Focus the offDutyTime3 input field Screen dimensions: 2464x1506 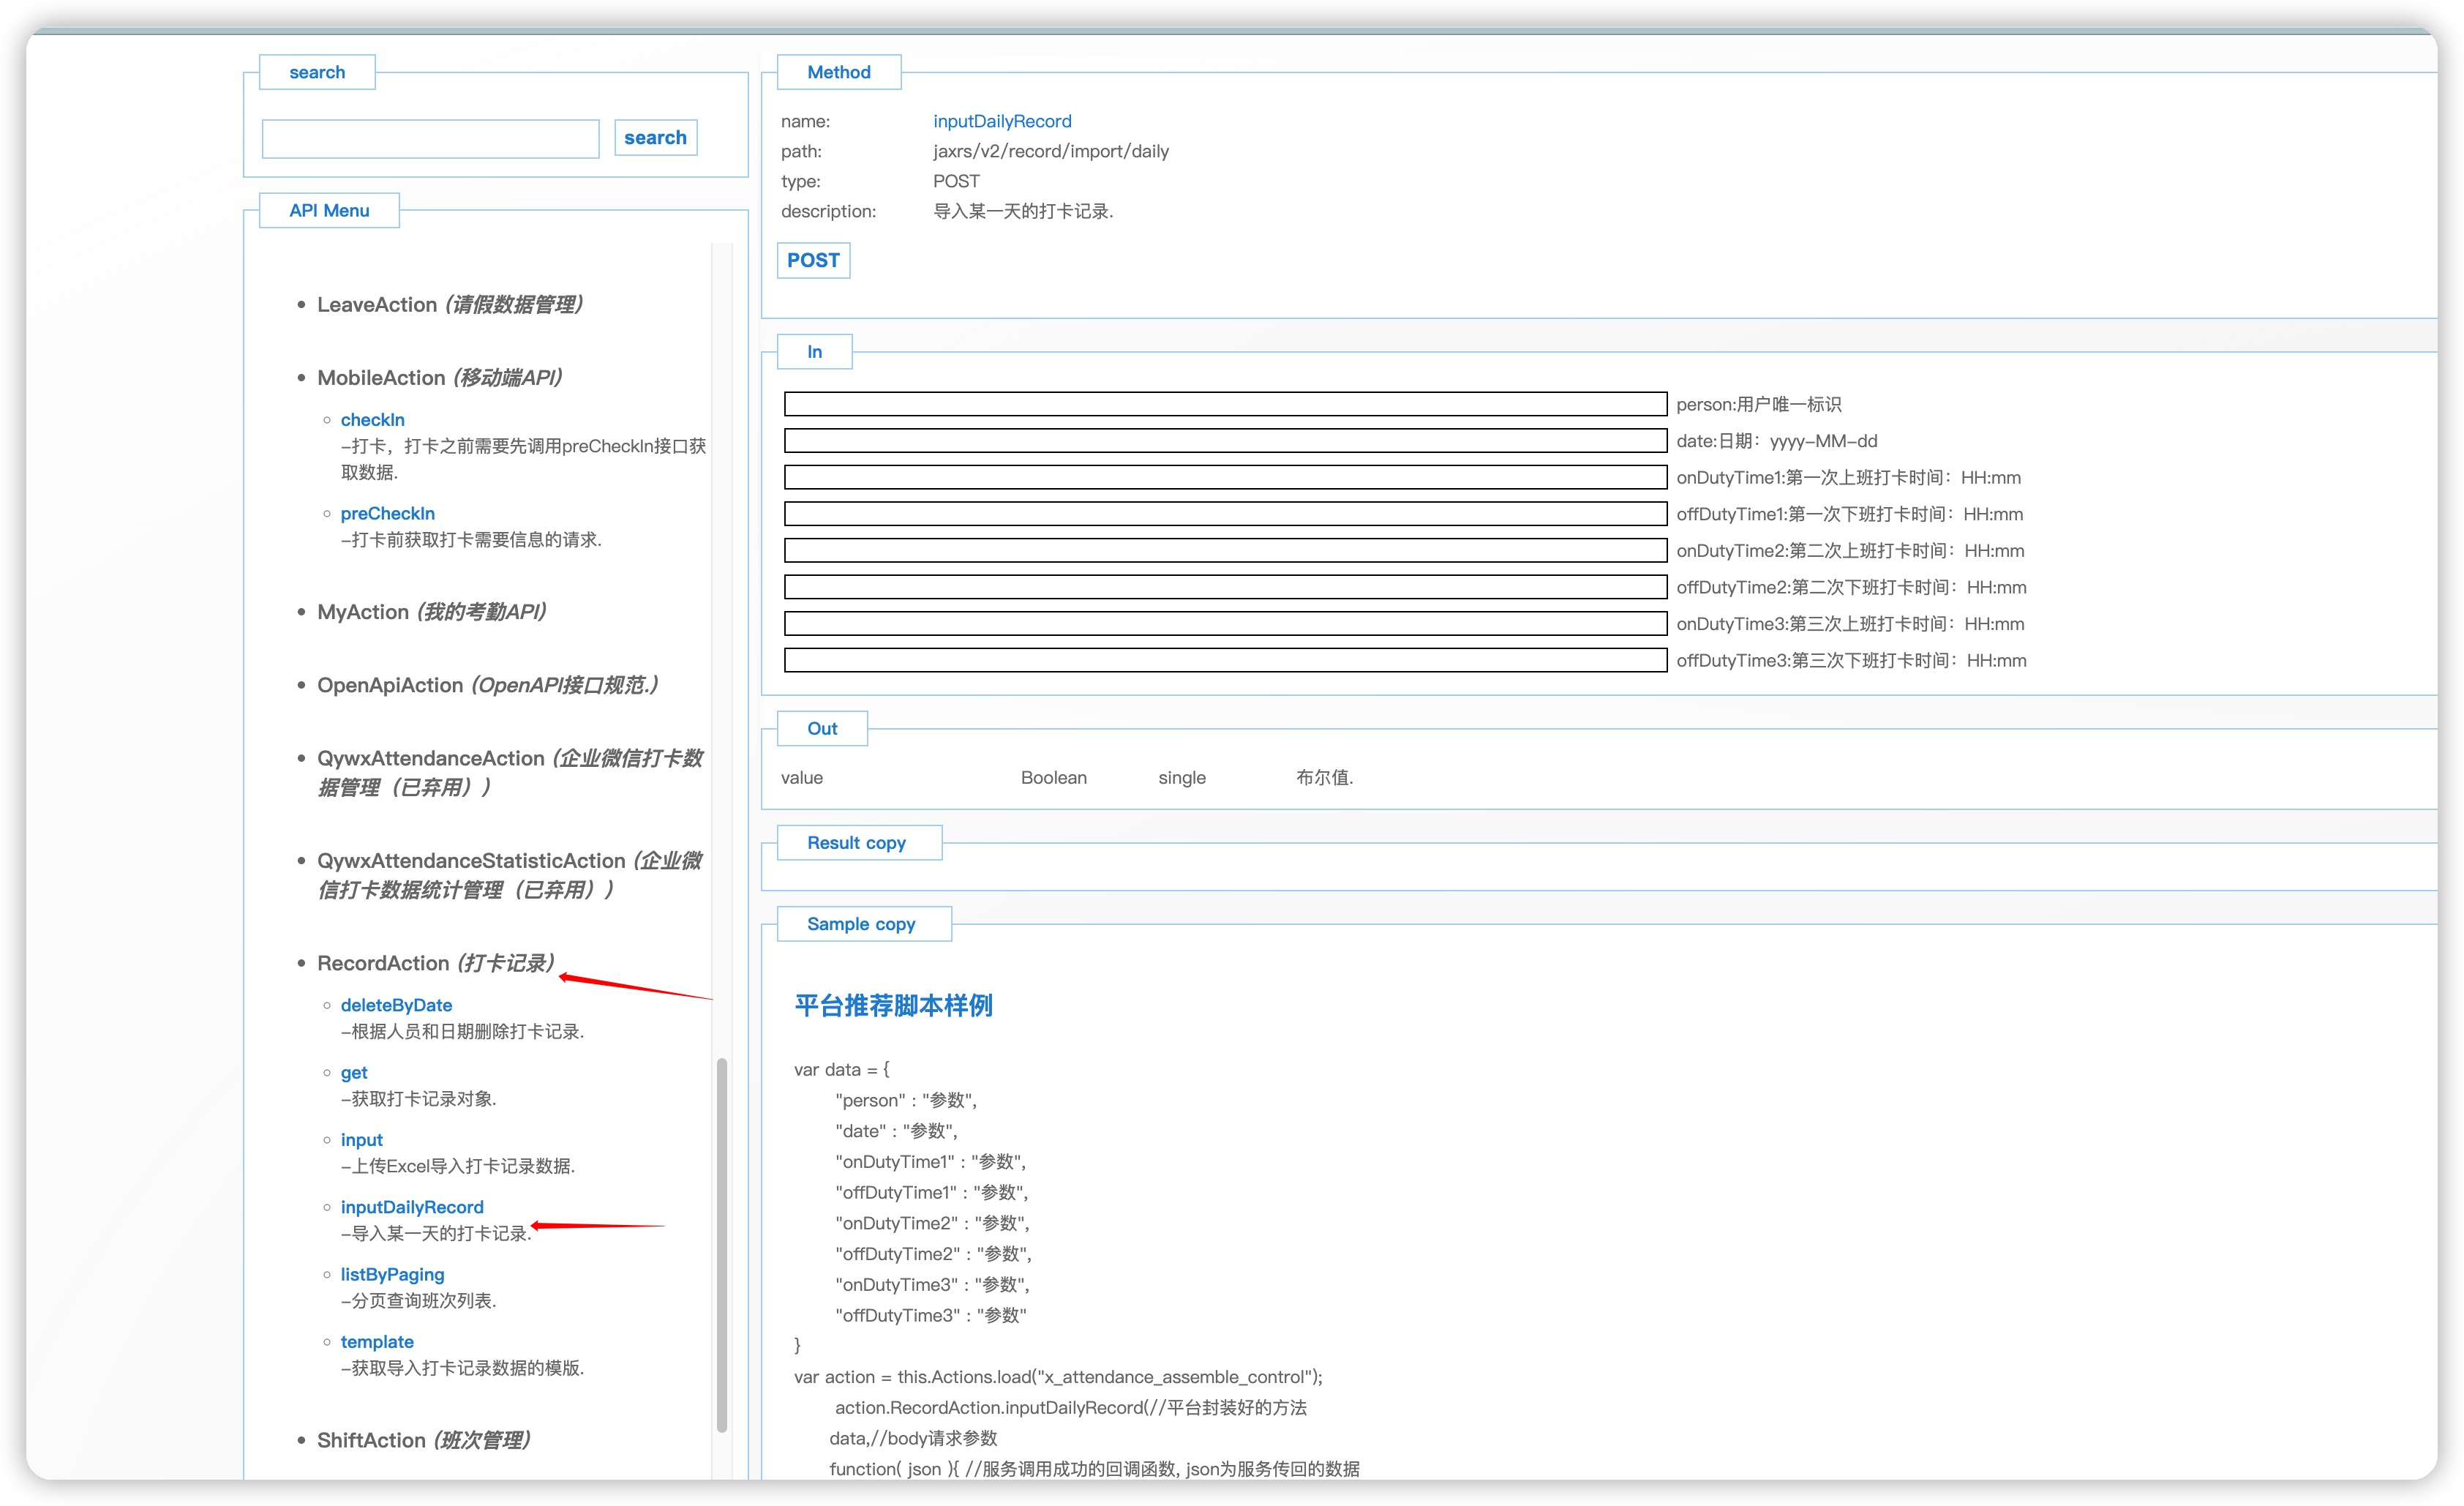point(1225,660)
